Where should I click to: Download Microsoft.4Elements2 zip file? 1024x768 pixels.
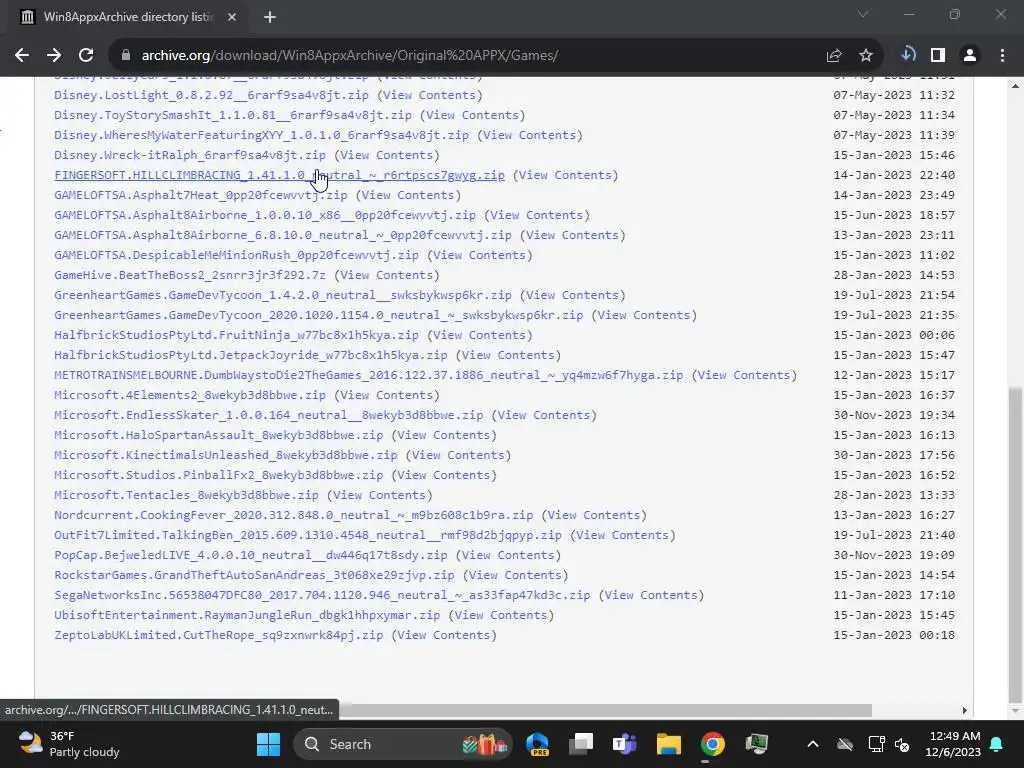pyautogui.click(x=189, y=395)
